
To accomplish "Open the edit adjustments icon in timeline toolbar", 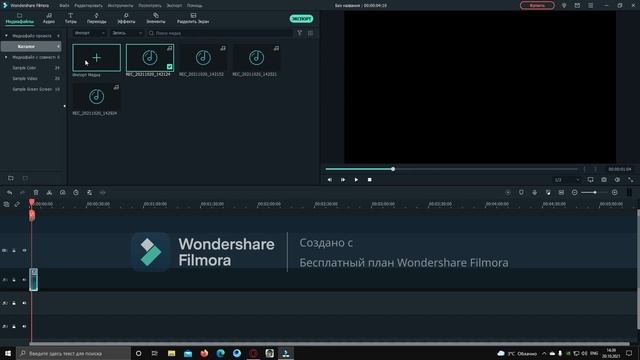I will 89,192.
